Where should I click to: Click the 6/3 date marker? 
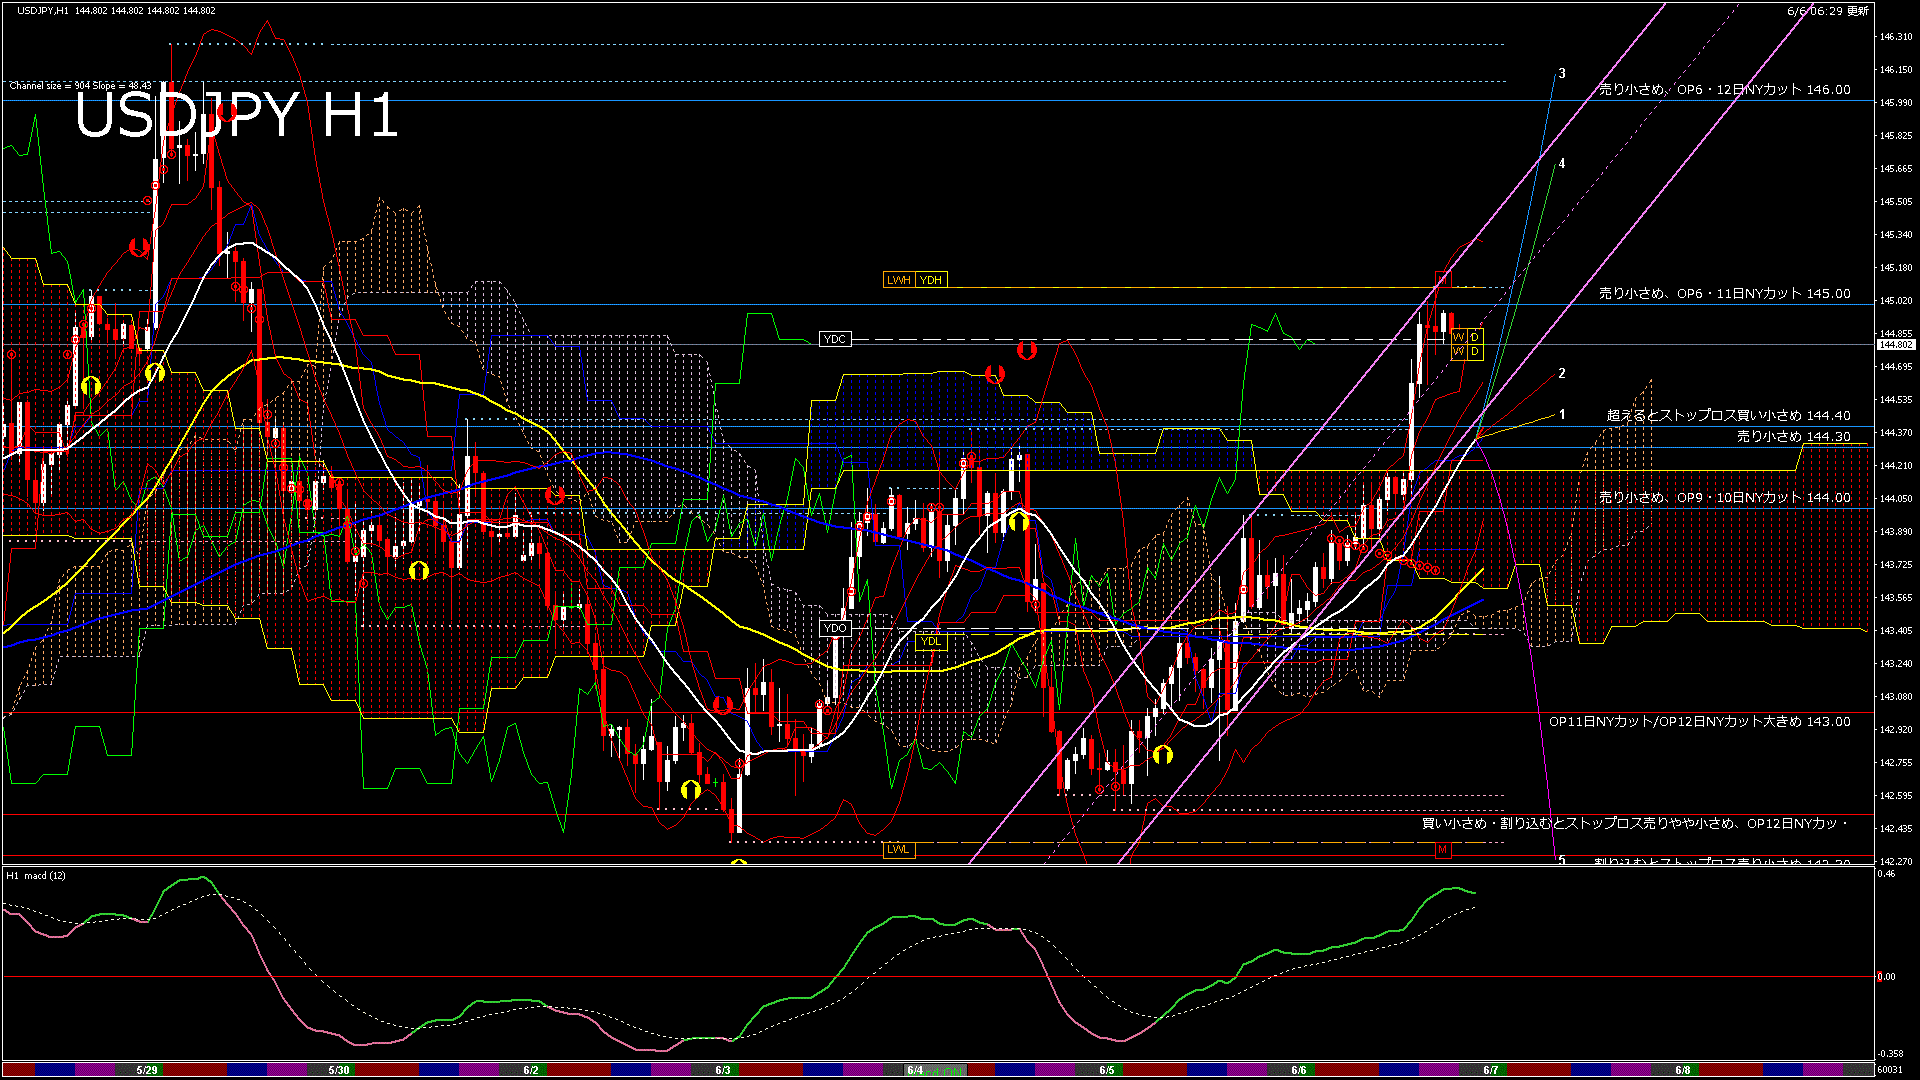click(723, 1070)
